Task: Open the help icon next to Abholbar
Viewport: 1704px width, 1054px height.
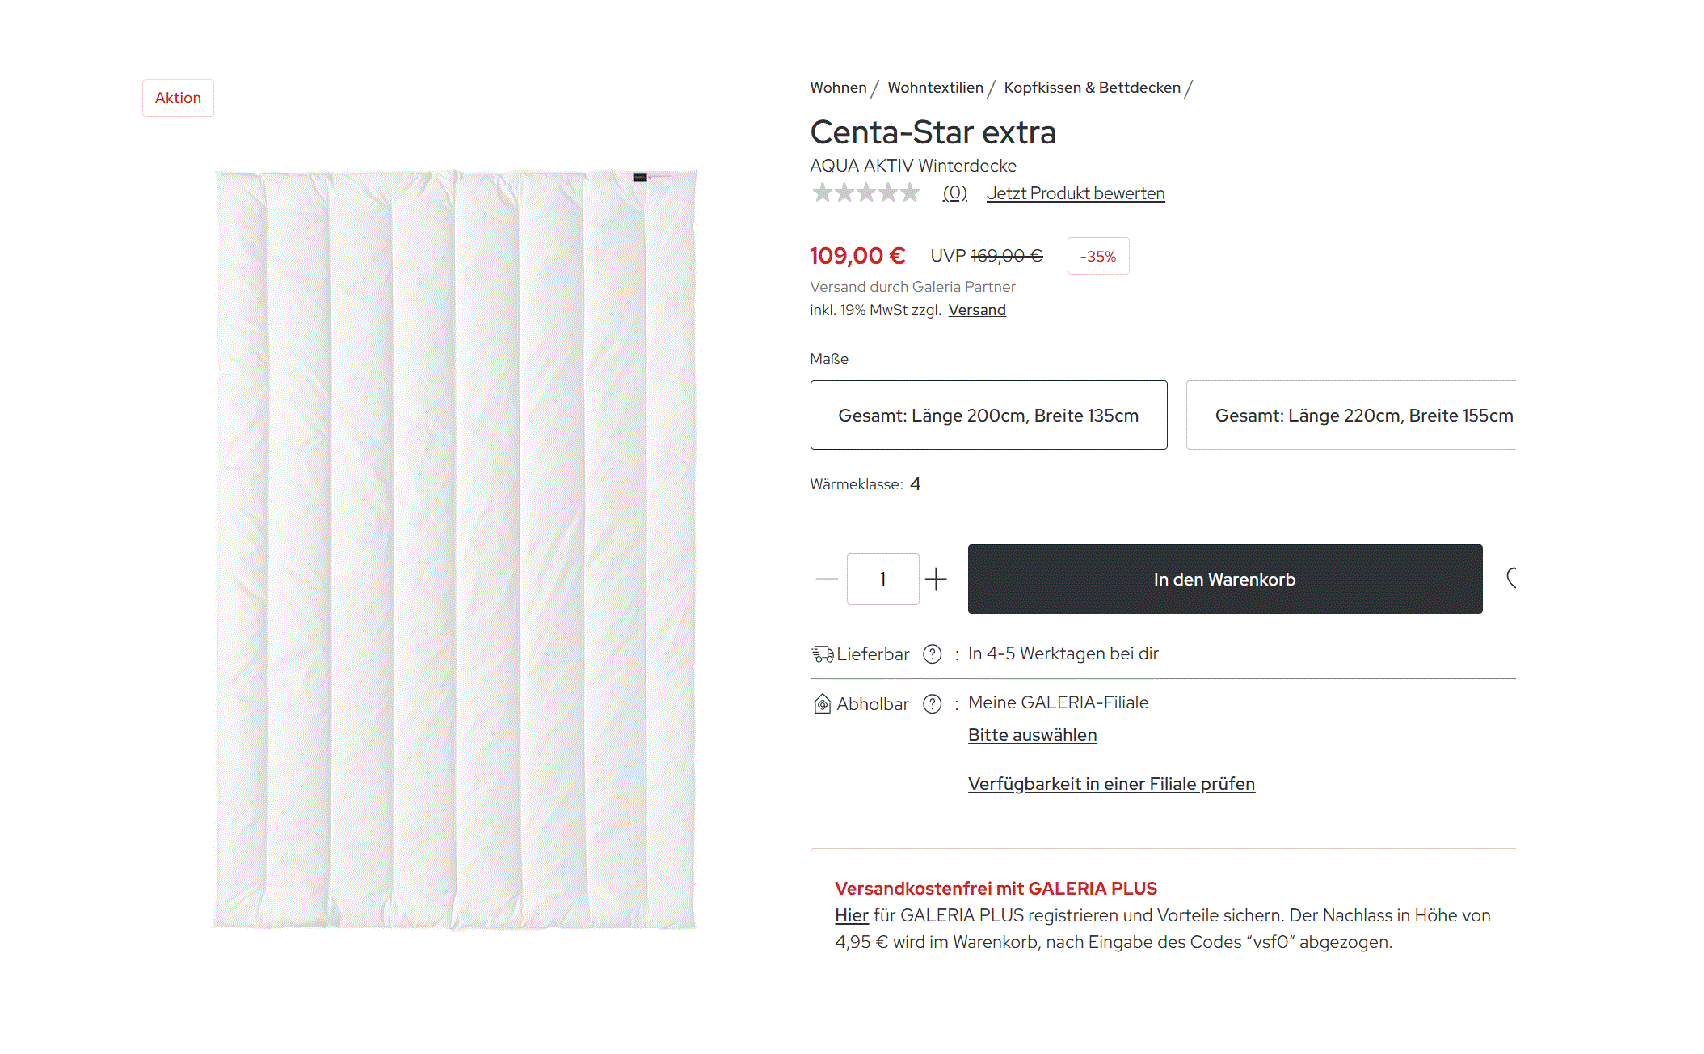Action: (x=932, y=704)
